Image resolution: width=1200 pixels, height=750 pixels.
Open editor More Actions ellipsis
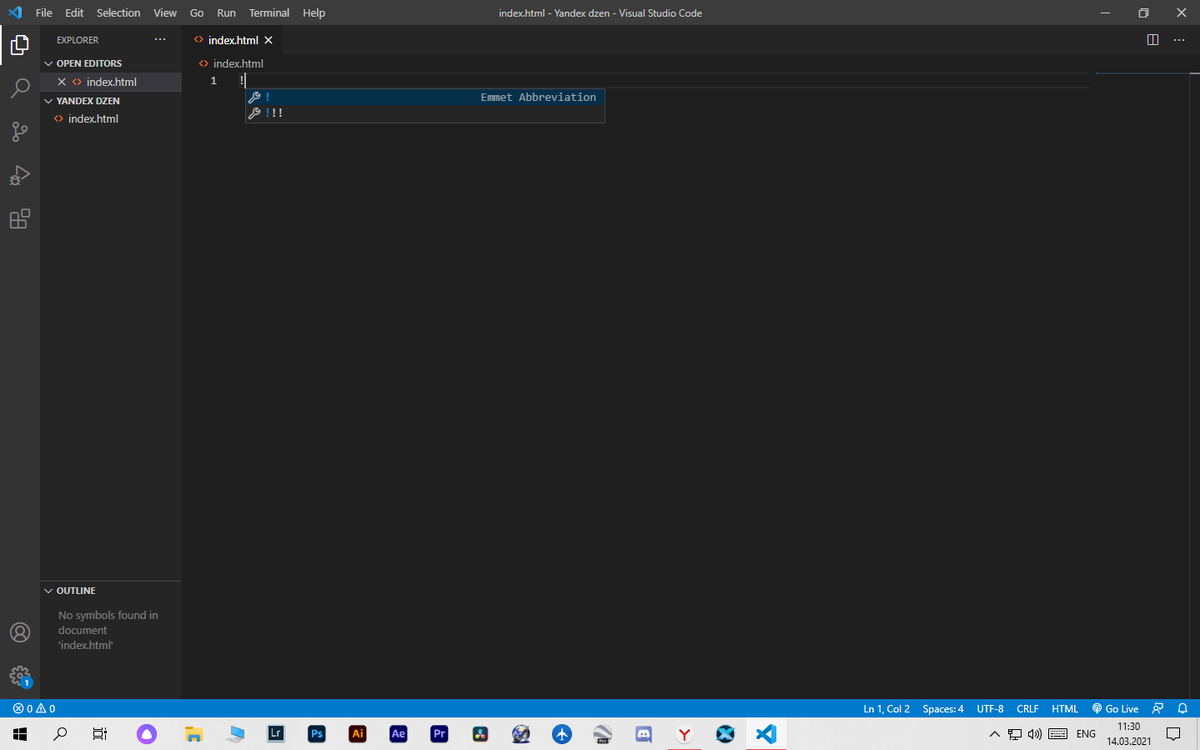tap(1178, 40)
